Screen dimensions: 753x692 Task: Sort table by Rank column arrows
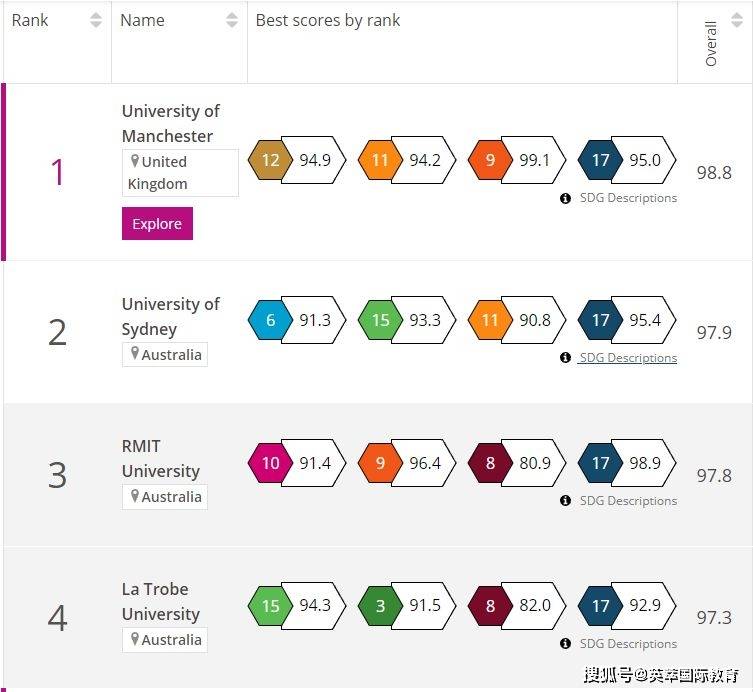coord(96,20)
